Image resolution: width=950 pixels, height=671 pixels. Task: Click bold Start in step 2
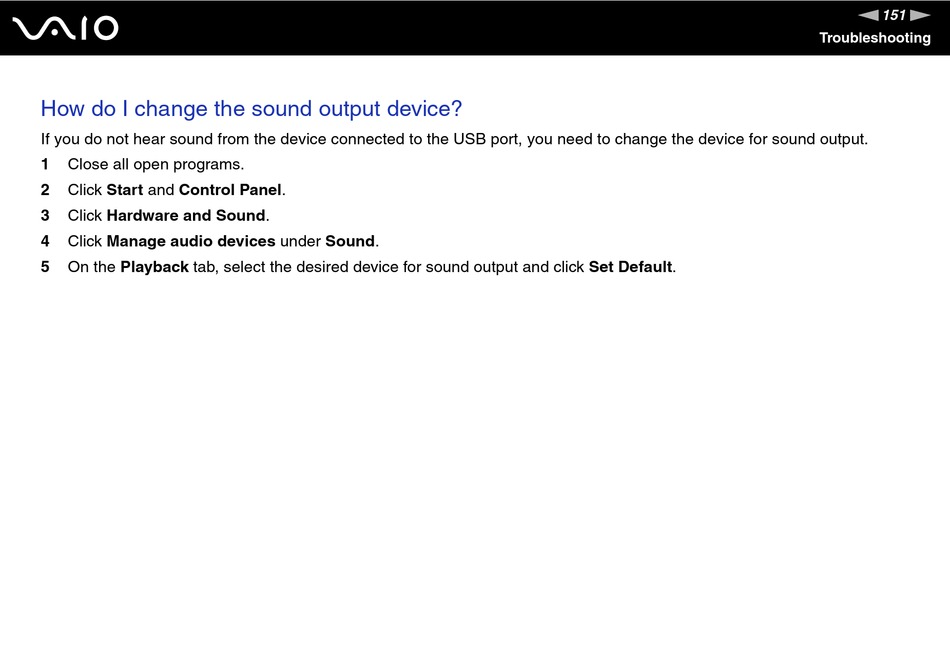coord(125,190)
